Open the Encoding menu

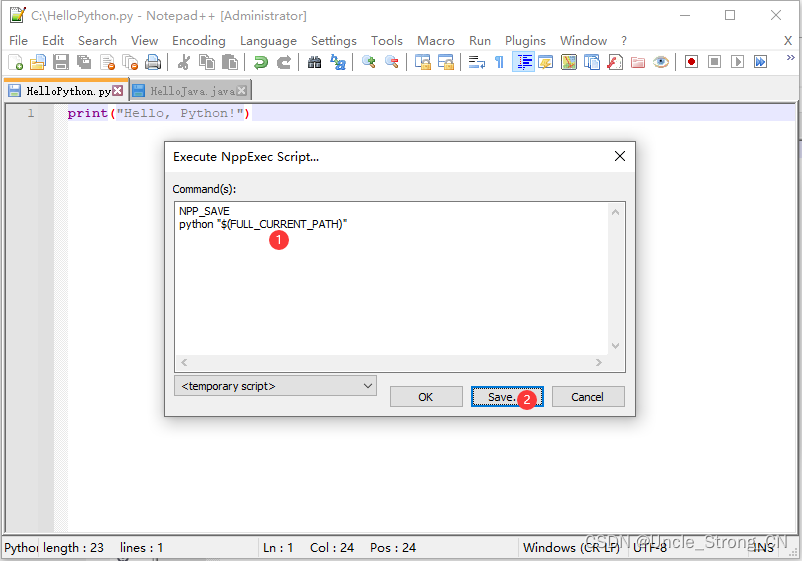pos(198,40)
